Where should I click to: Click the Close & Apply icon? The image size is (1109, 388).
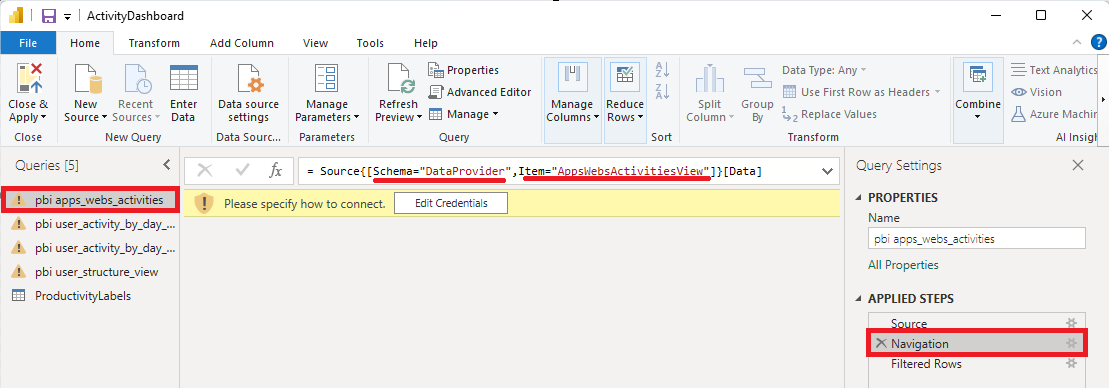click(28, 78)
